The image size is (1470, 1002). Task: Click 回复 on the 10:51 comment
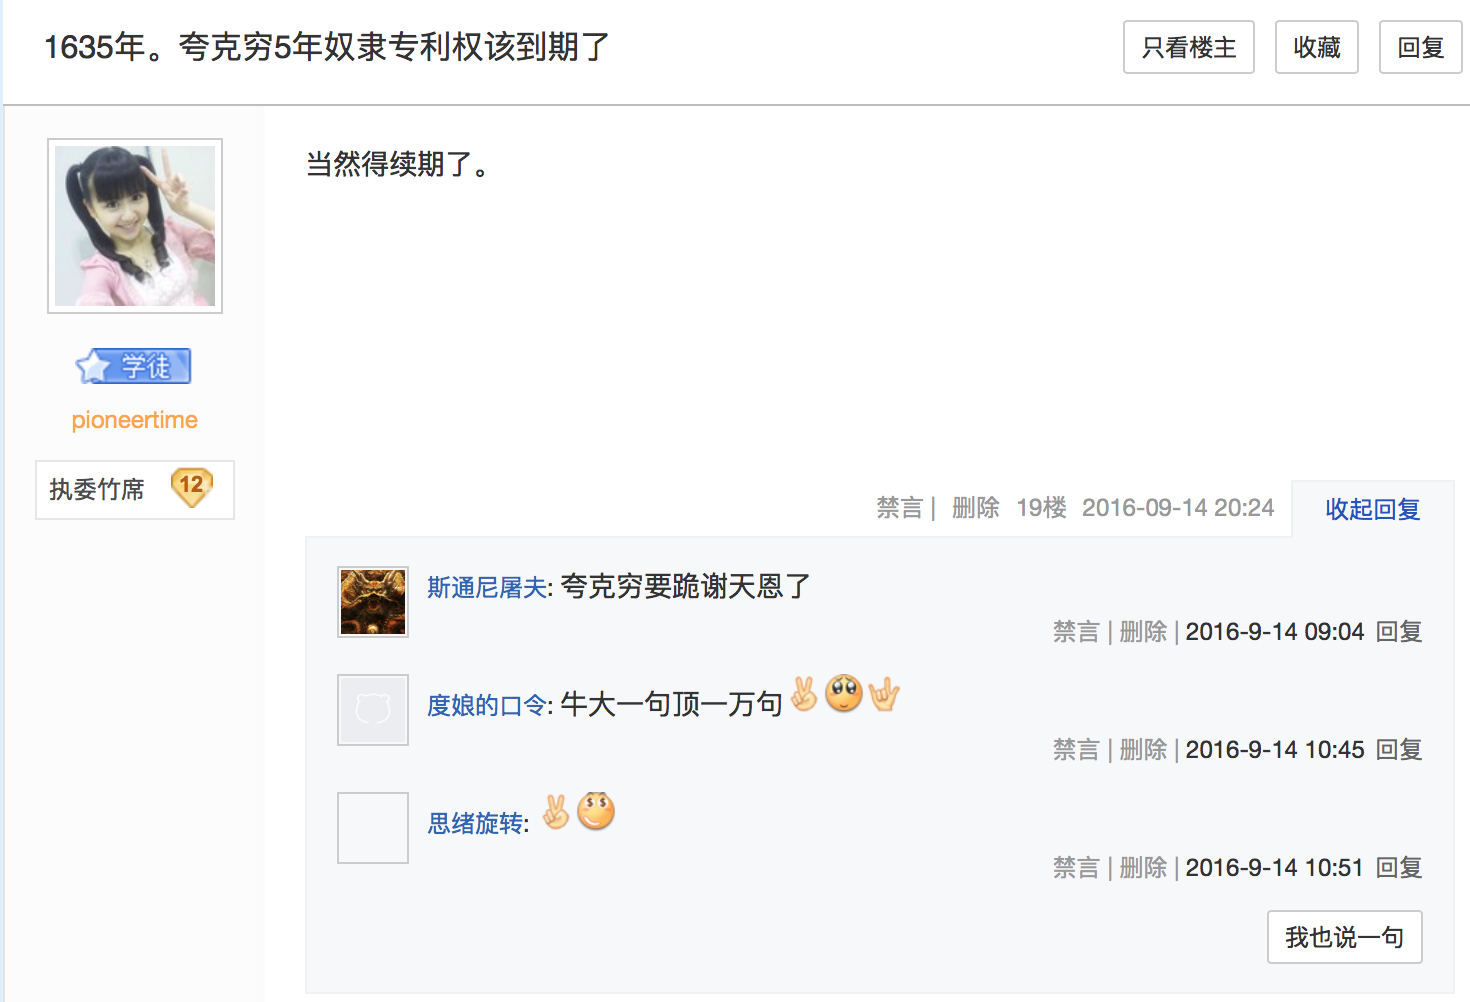coord(1399,868)
